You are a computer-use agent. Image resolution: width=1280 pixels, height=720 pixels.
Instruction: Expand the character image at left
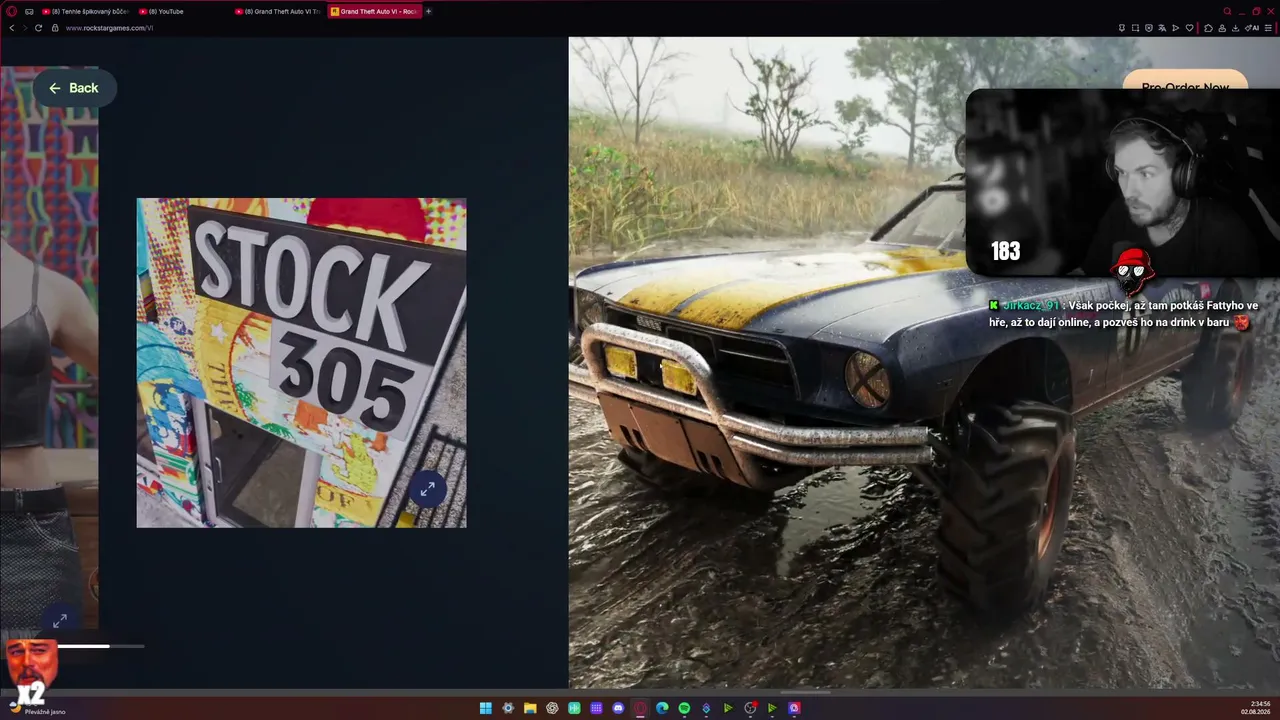pos(60,621)
